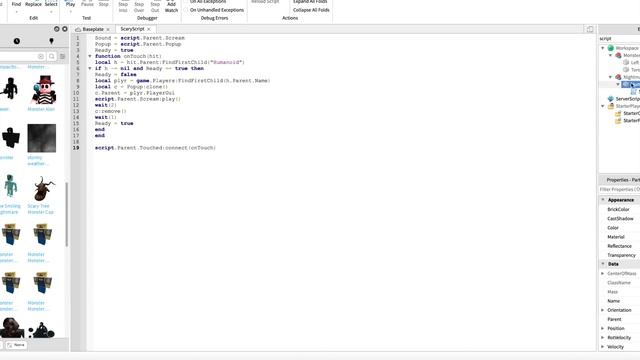Close the toolbox panel
This screenshot has width=640, height=360.
pos(64,29)
